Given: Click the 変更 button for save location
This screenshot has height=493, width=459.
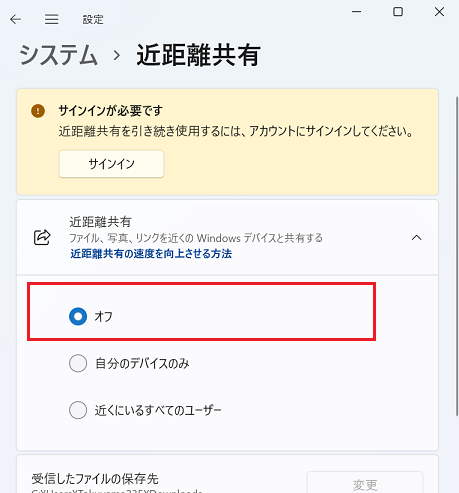Looking at the screenshot, I should pyautogui.click(x=365, y=483).
